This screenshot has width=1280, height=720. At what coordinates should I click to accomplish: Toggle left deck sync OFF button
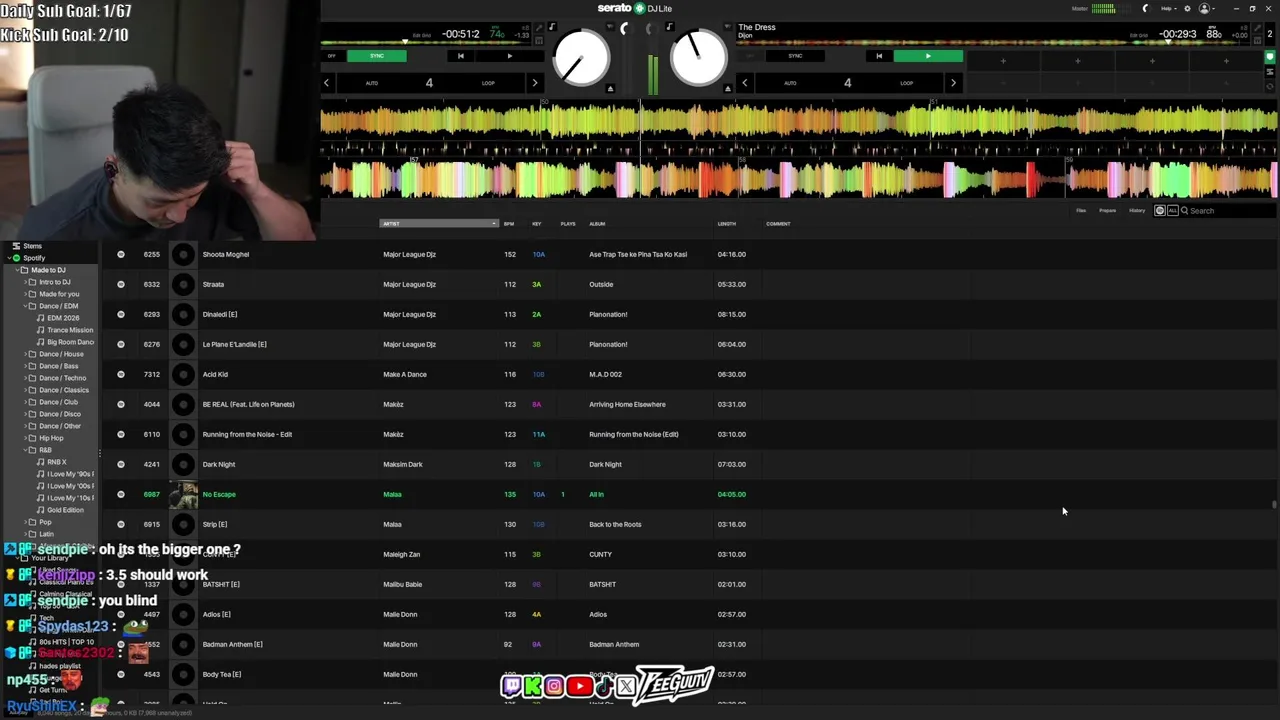332,56
